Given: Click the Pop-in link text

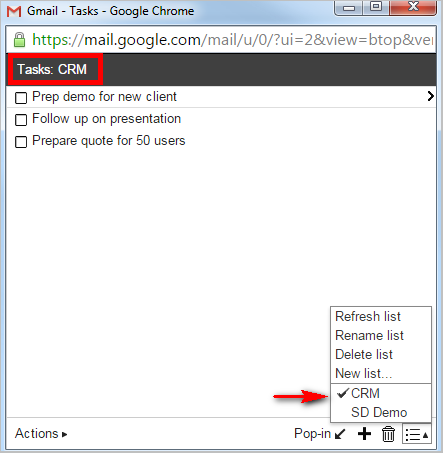Looking at the screenshot, I should 312,434.
